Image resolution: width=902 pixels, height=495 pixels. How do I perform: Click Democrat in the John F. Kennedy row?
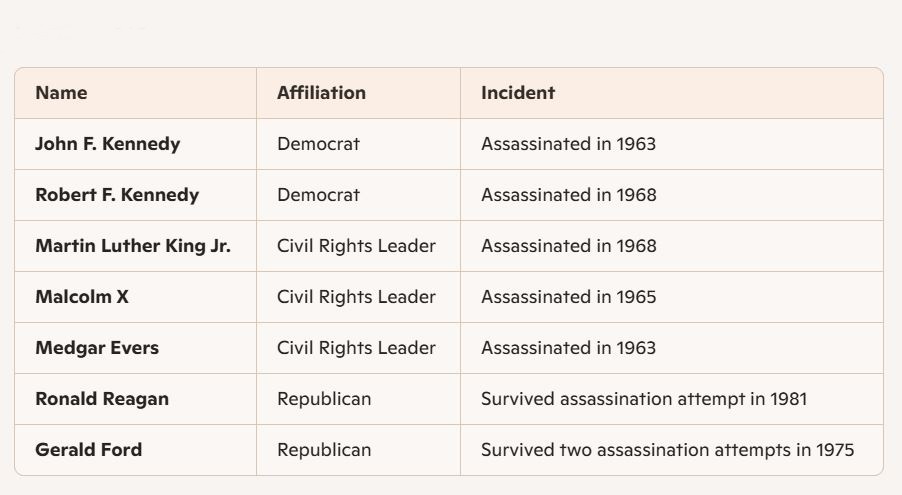[318, 144]
